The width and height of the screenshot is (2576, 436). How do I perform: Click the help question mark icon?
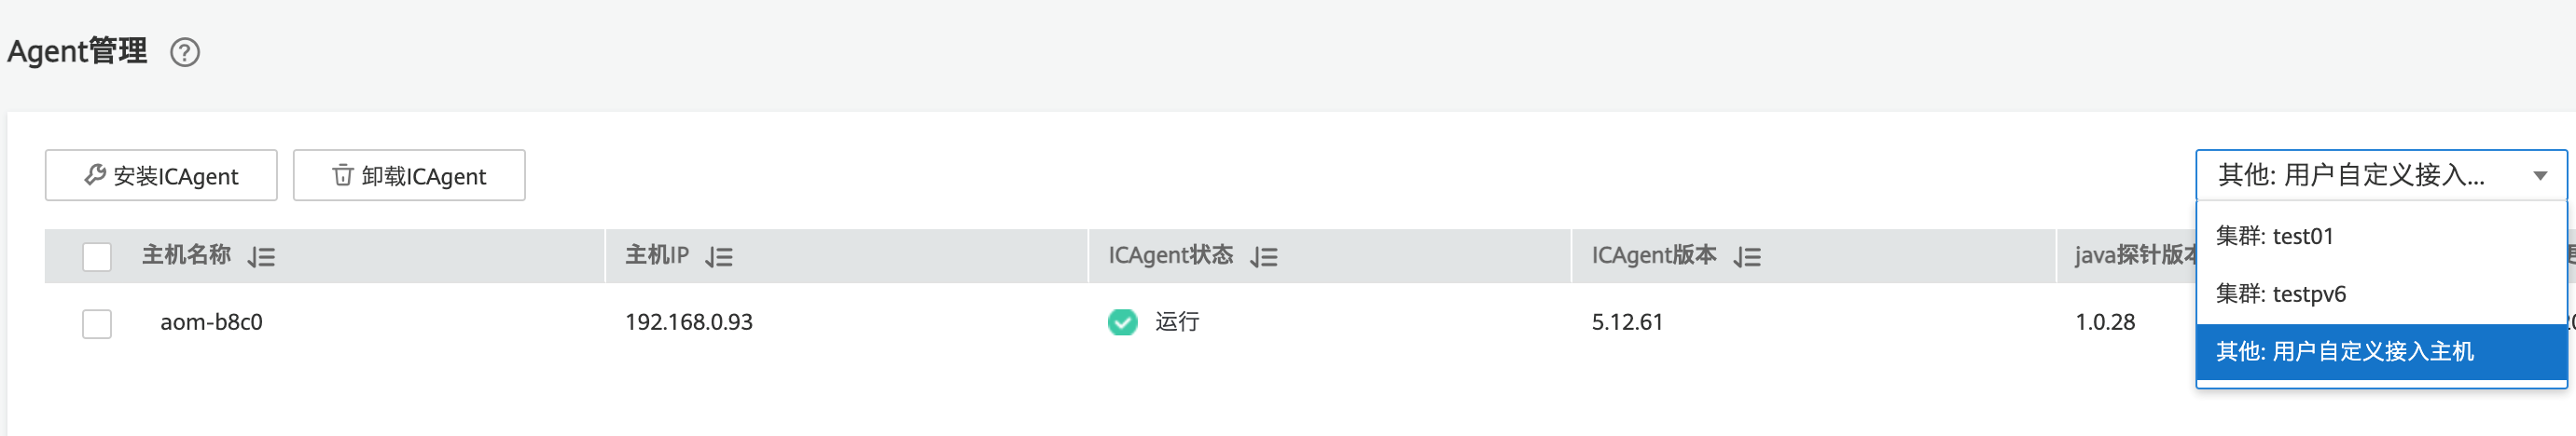(185, 52)
